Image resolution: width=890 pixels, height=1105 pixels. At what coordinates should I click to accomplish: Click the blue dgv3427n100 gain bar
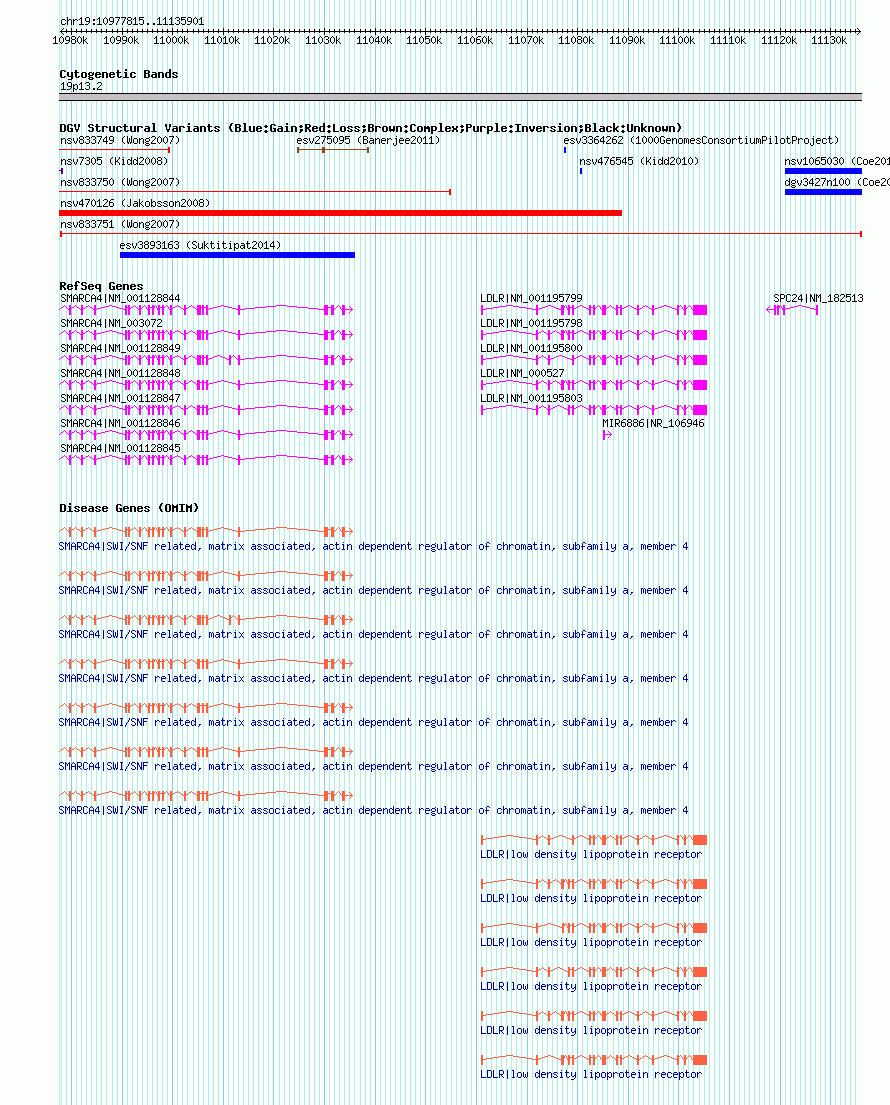(823, 192)
